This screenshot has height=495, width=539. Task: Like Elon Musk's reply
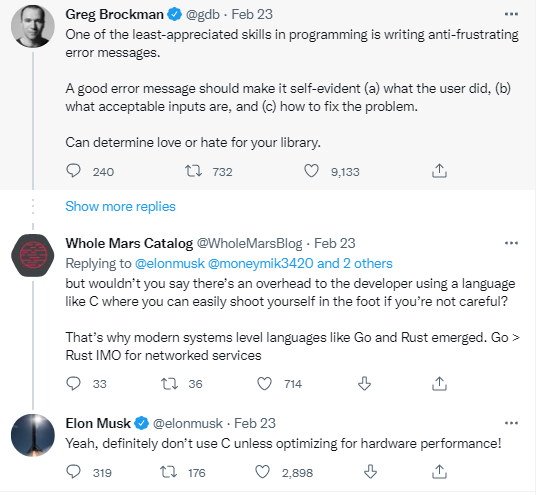tap(263, 472)
